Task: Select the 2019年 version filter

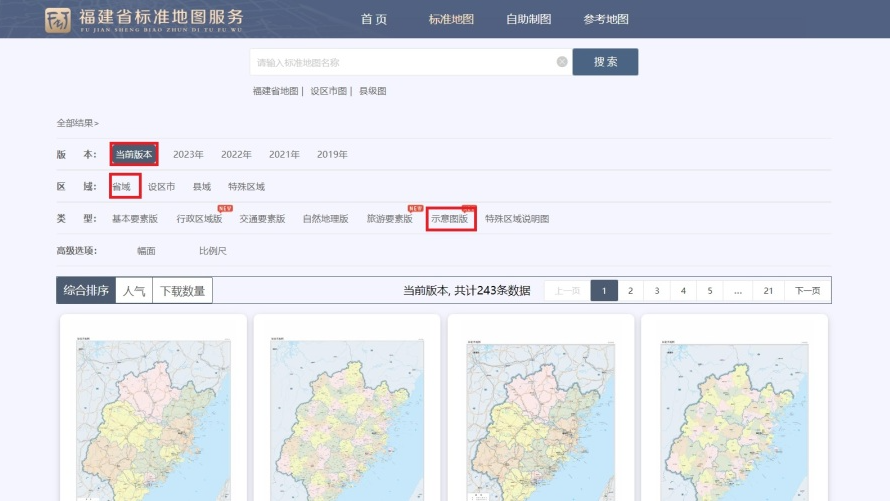Action: click(x=332, y=154)
